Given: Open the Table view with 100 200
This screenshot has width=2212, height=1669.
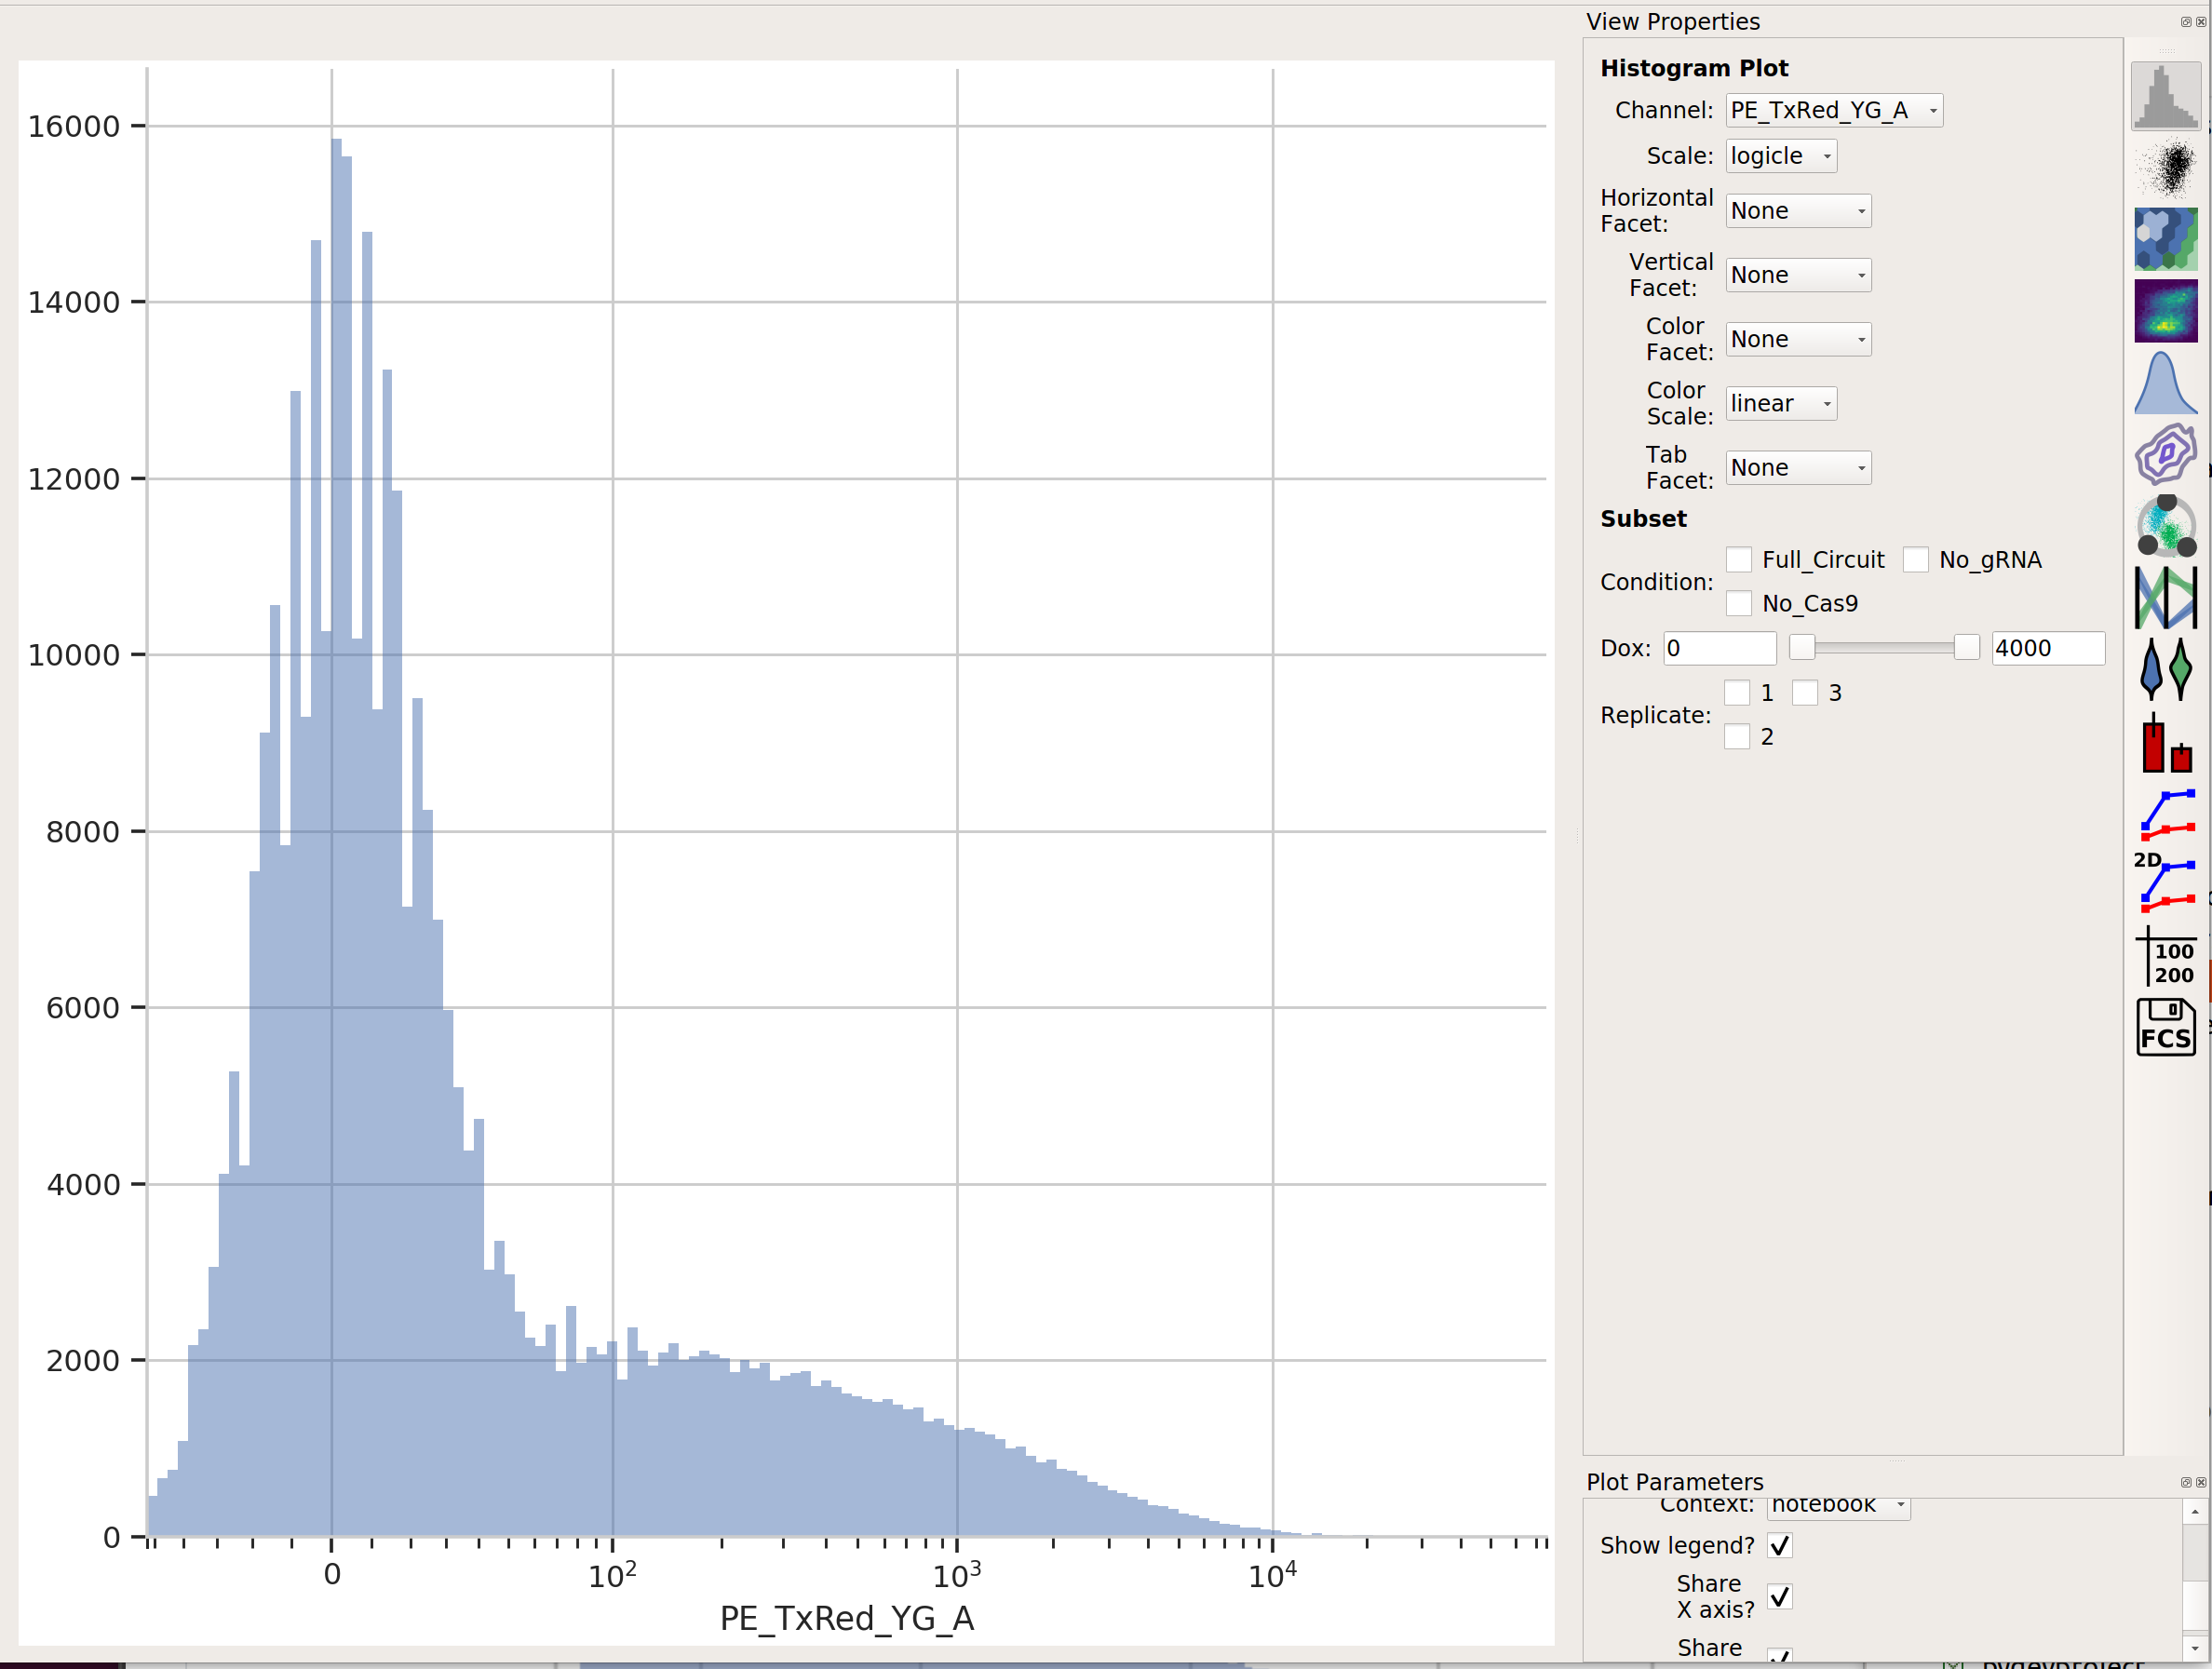Looking at the screenshot, I should 2165,956.
